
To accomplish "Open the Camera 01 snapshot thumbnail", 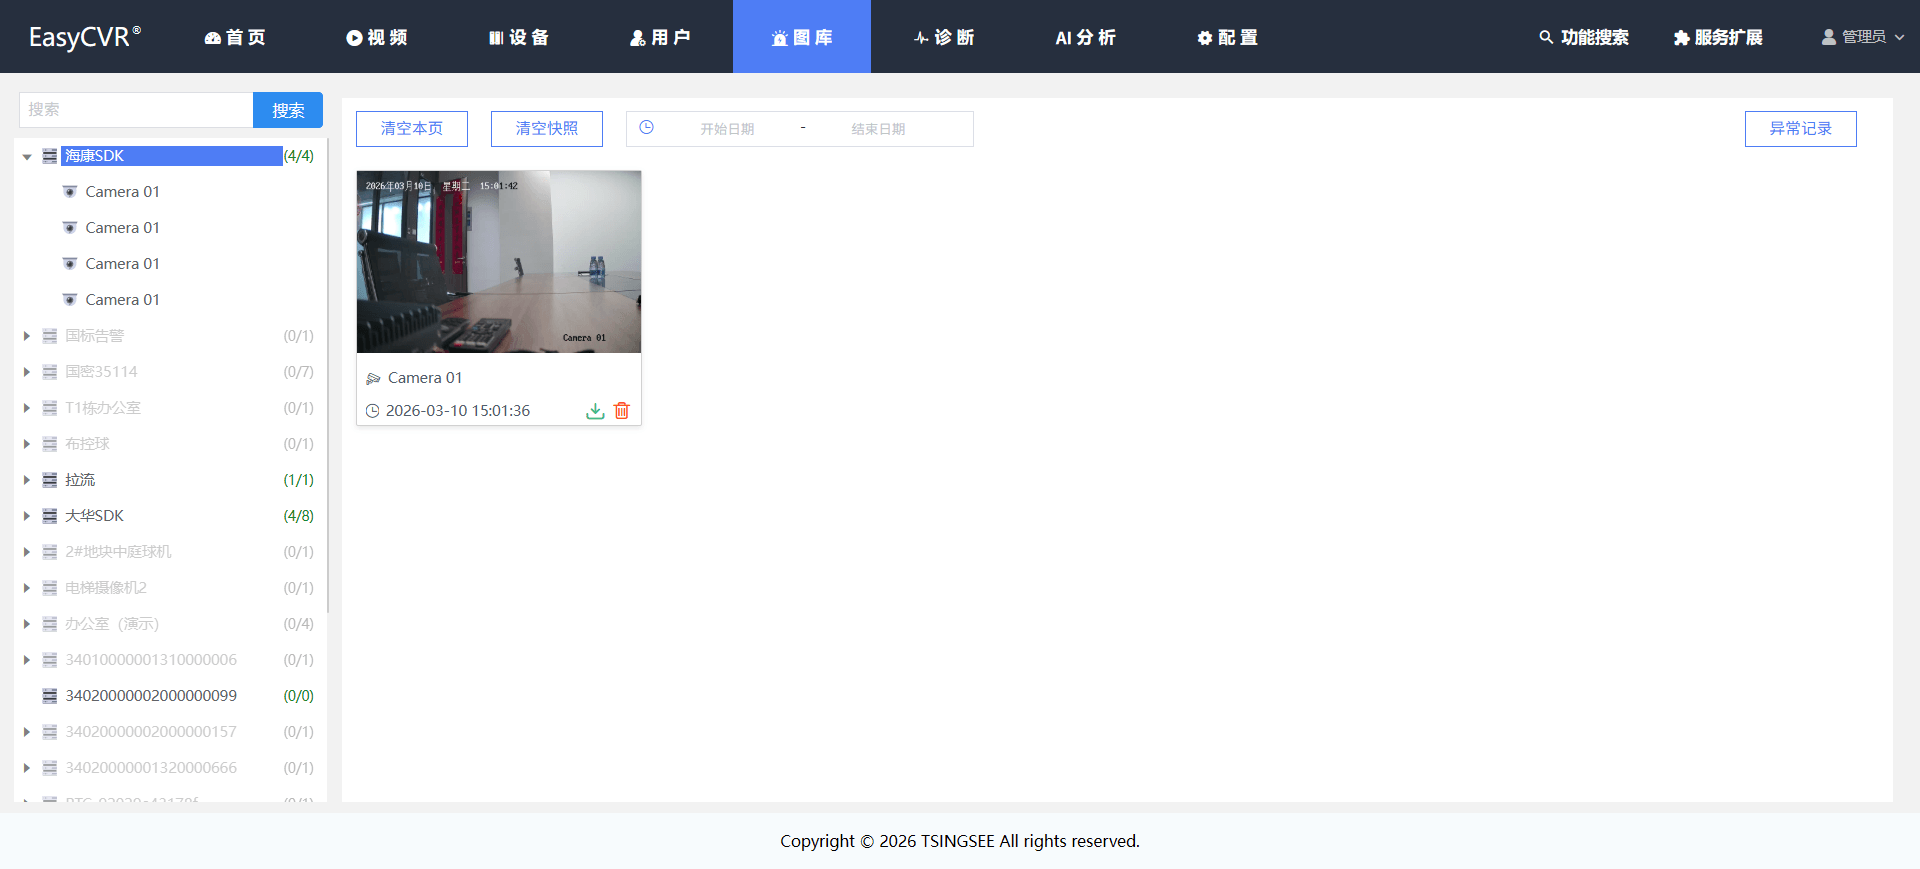I will pos(499,262).
